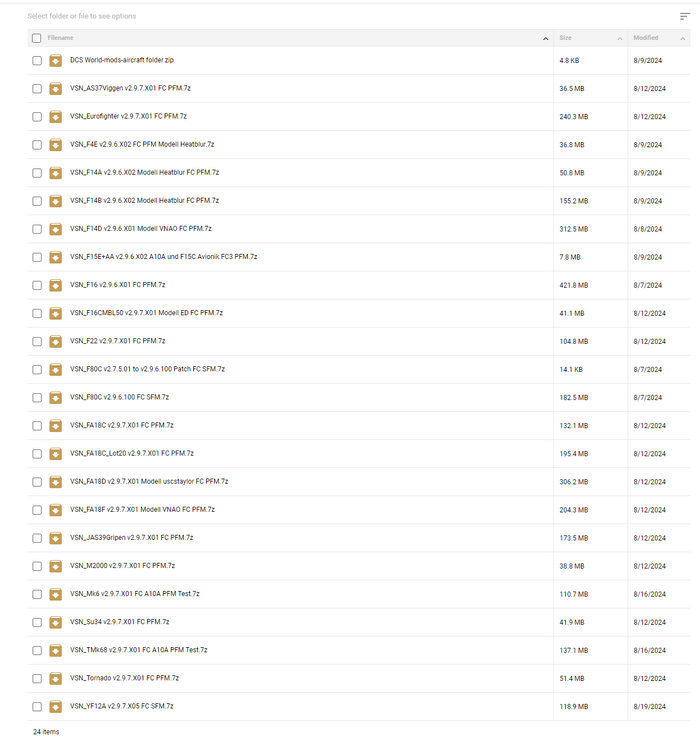Toggle Size column sort arrow
The width and height of the screenshot is (700, 750).
point(620,38)
